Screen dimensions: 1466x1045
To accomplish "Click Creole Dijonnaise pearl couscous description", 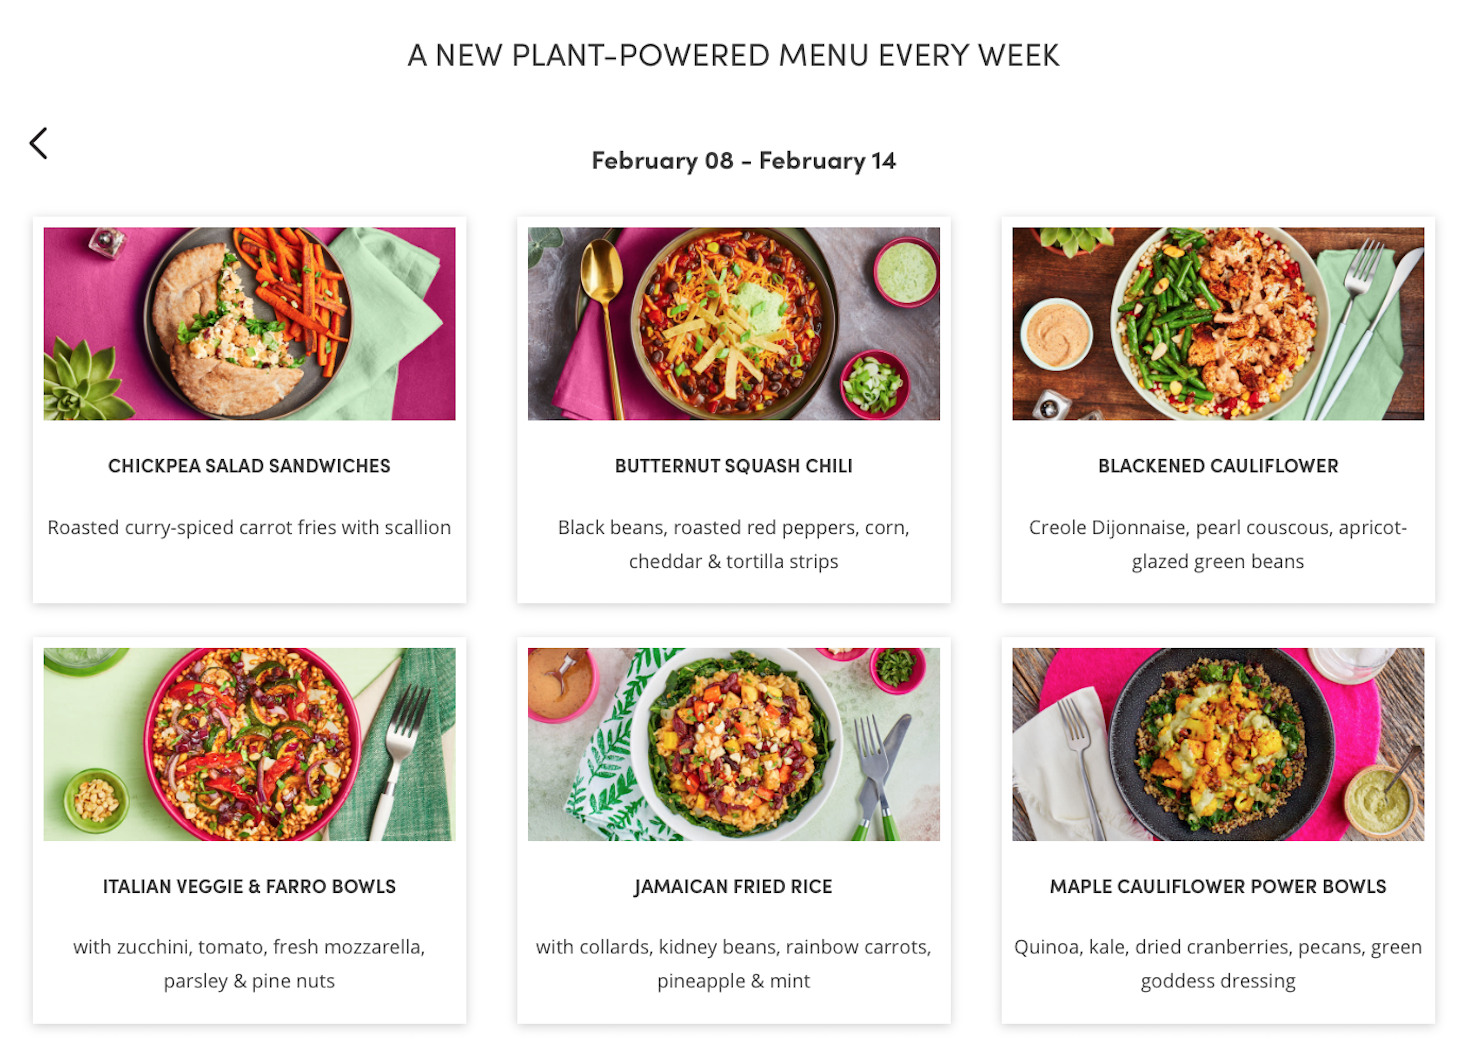I will coord(1218,544).
